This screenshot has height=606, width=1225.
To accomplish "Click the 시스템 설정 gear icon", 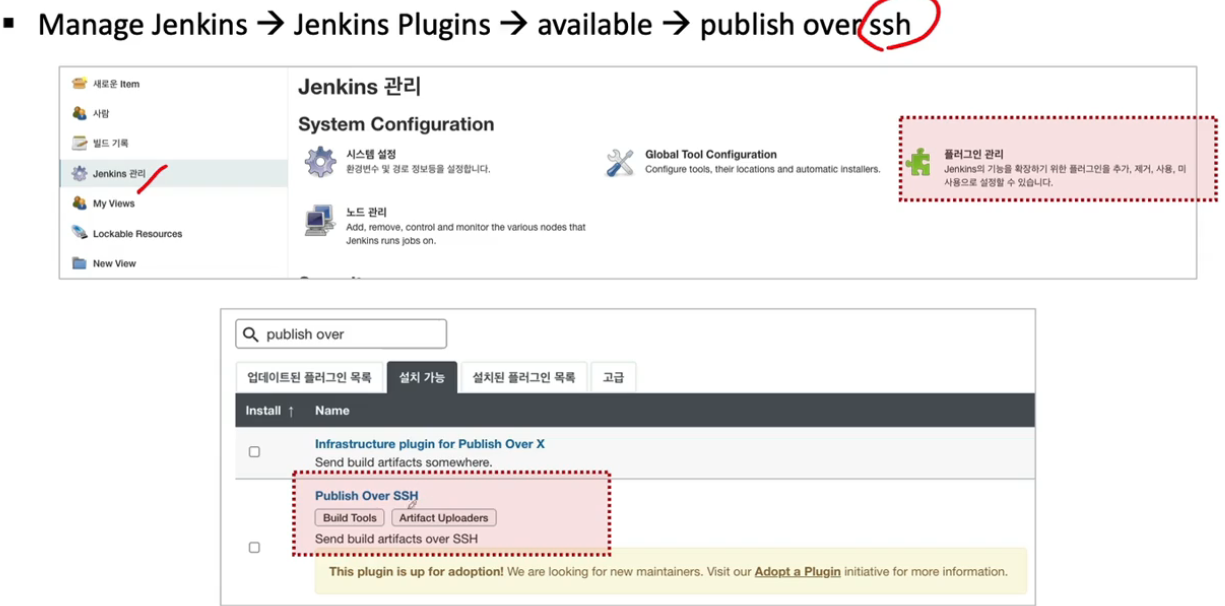I will [320, 161].
